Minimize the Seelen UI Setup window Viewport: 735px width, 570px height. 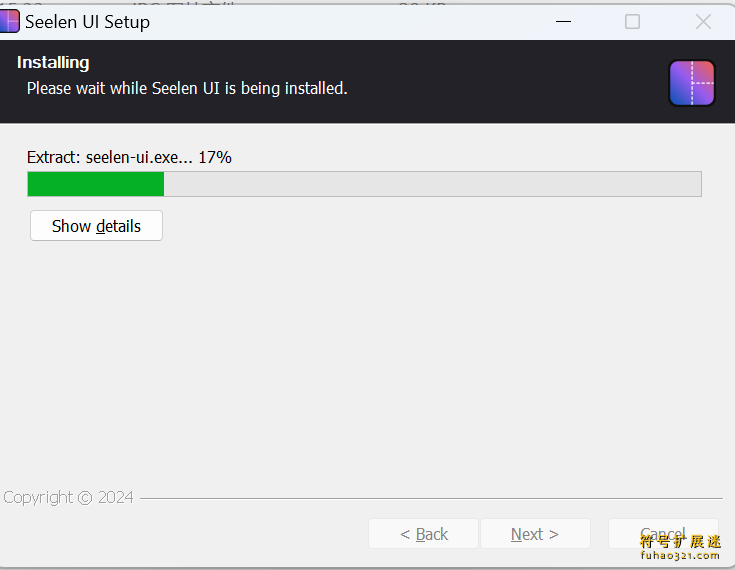point(562,21)
